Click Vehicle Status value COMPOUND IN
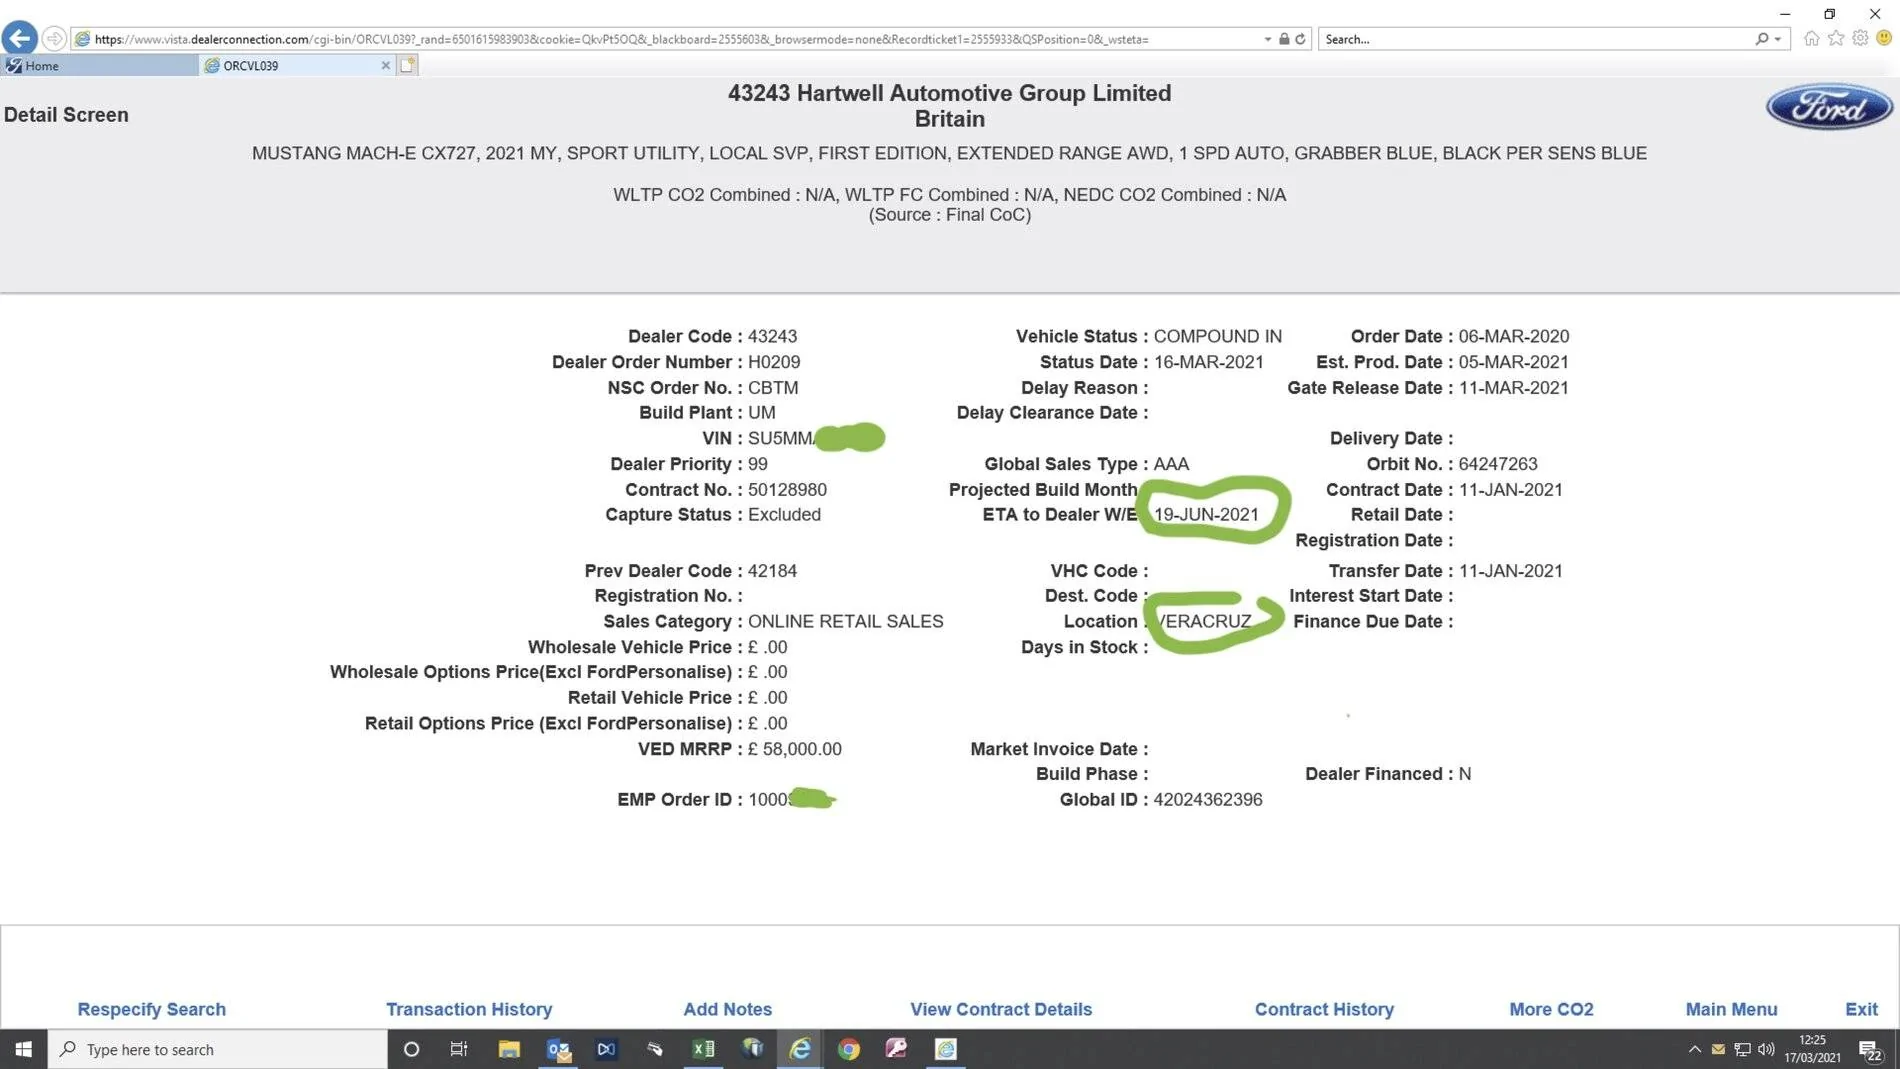The width and height of the screenshot is (1900, 1069). tap(1217, 337)
